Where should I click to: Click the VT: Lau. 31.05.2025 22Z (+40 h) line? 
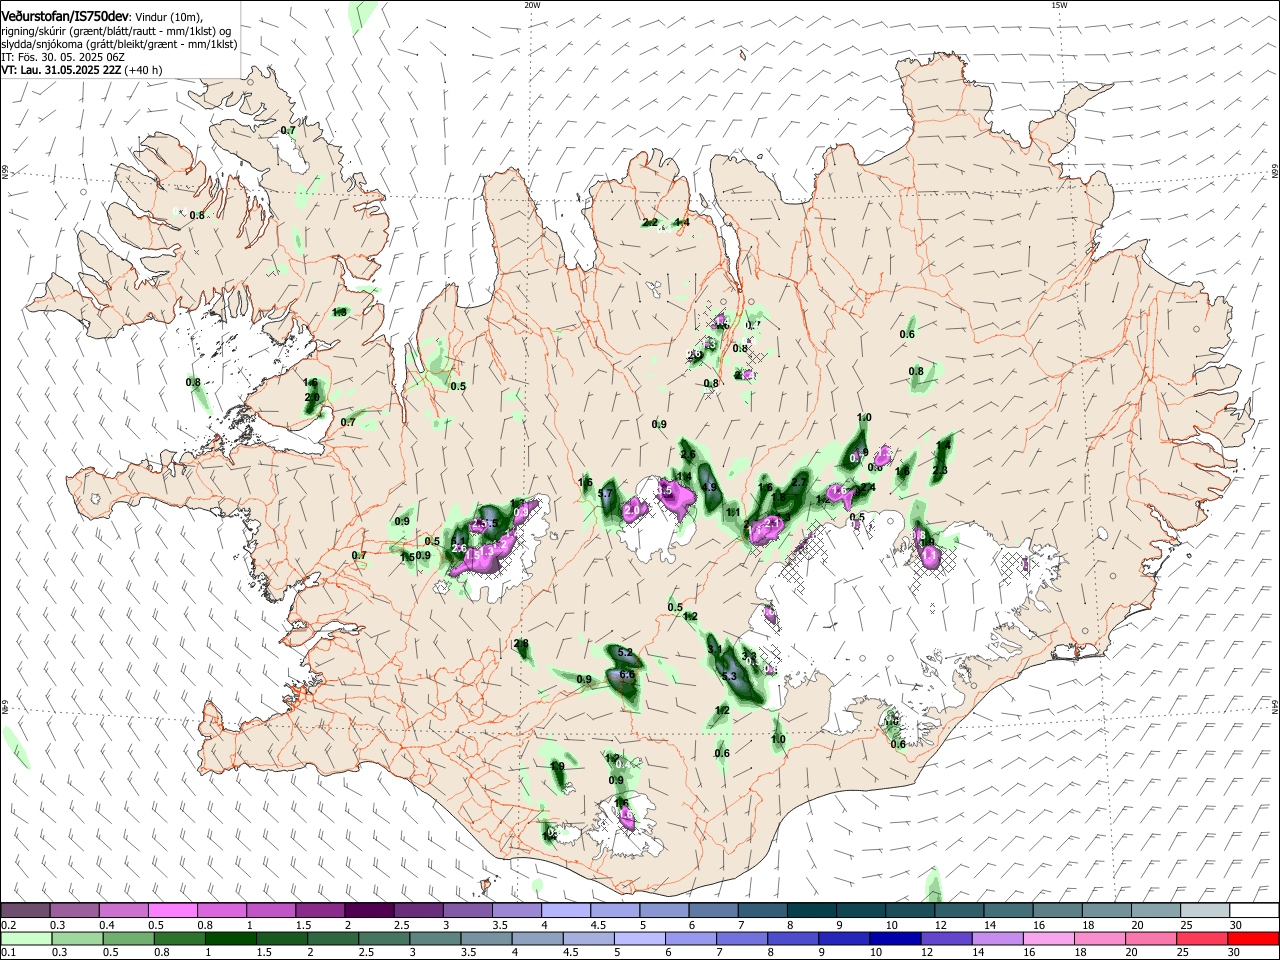82,70
